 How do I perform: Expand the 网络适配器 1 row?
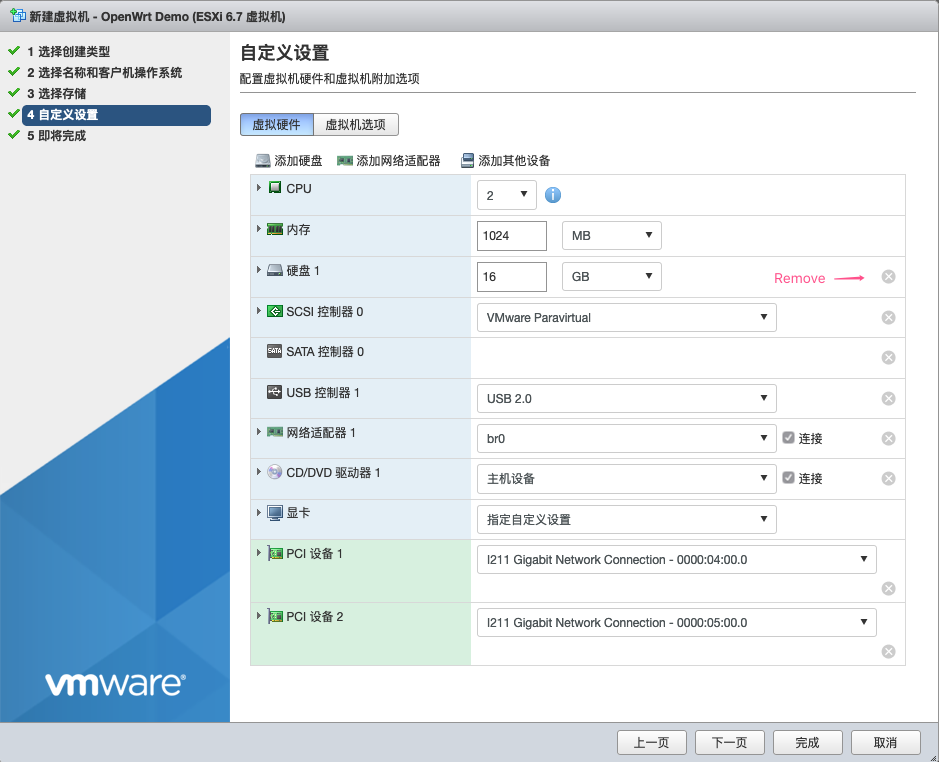(x=259, y=432)
